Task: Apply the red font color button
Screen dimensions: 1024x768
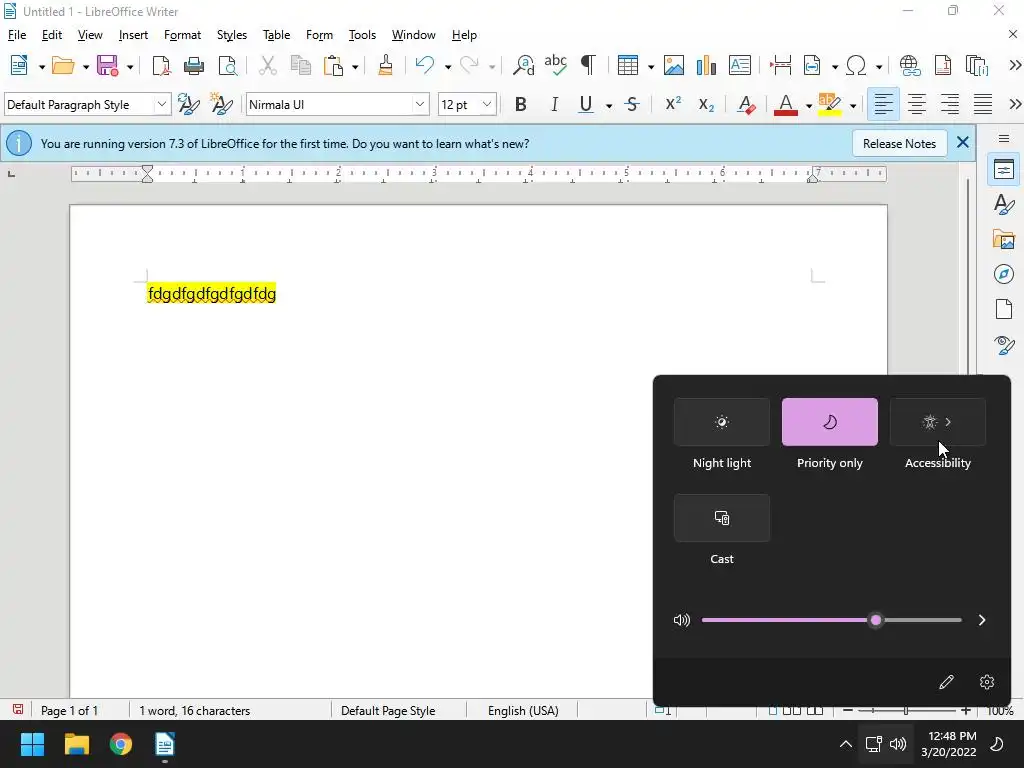Action: [x=786, y=104]
